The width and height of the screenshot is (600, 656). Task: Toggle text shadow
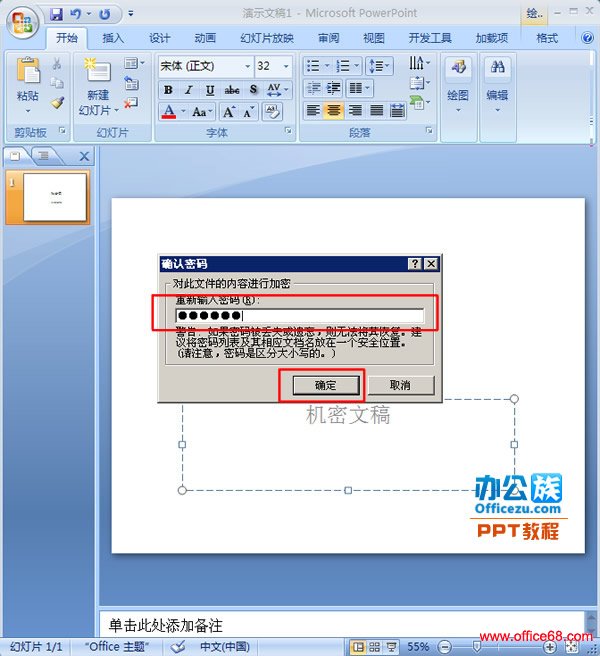(x=253, y=90)
